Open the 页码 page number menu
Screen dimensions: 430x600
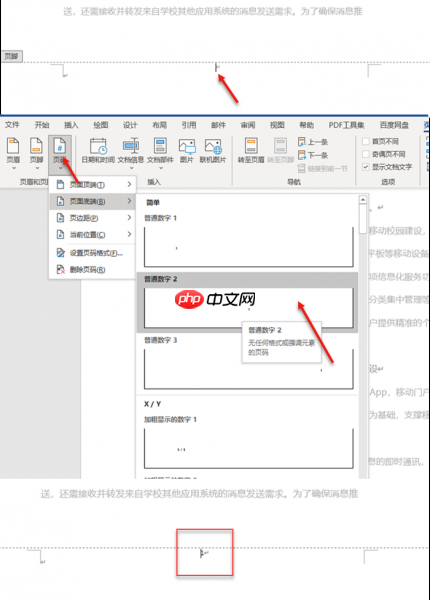click(x=60, y=153)
